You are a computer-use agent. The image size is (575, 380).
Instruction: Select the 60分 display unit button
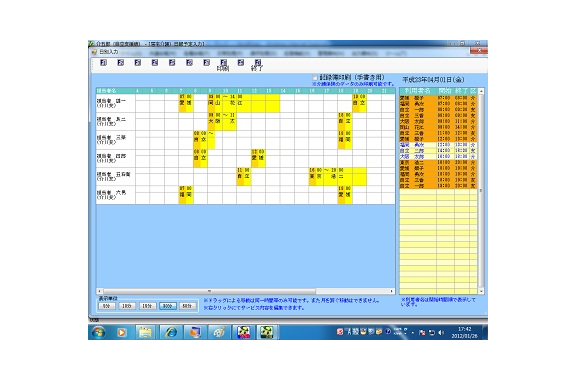(187, 306)
